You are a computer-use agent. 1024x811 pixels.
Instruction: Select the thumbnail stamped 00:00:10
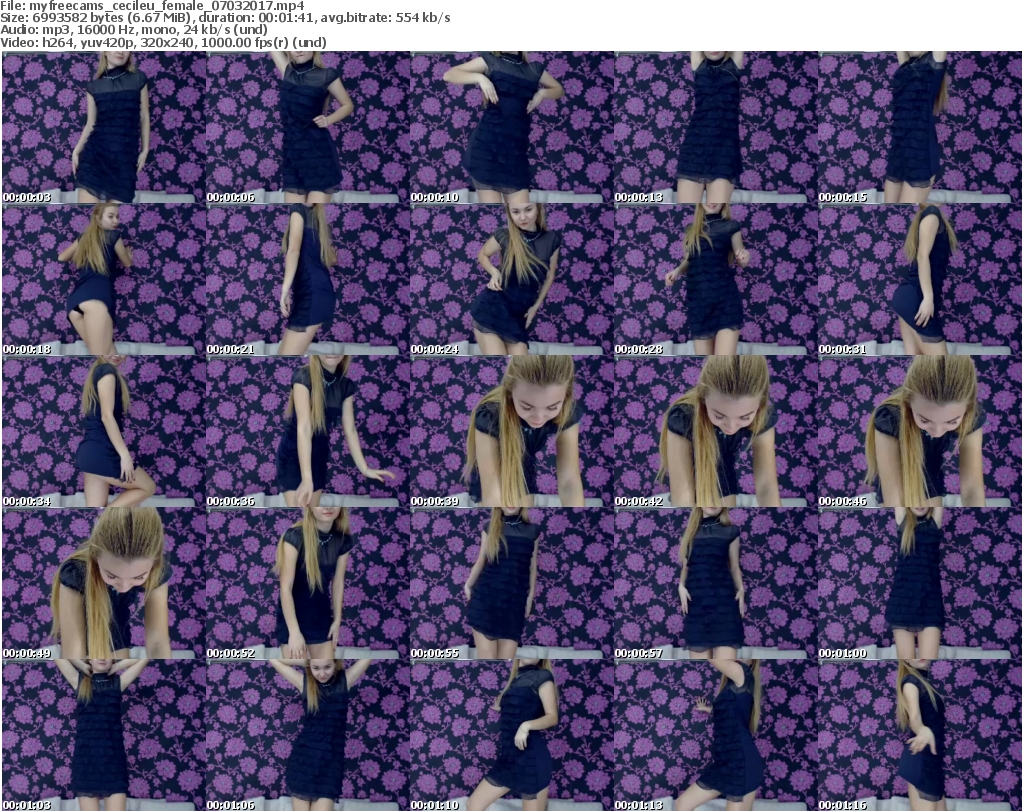511,127
